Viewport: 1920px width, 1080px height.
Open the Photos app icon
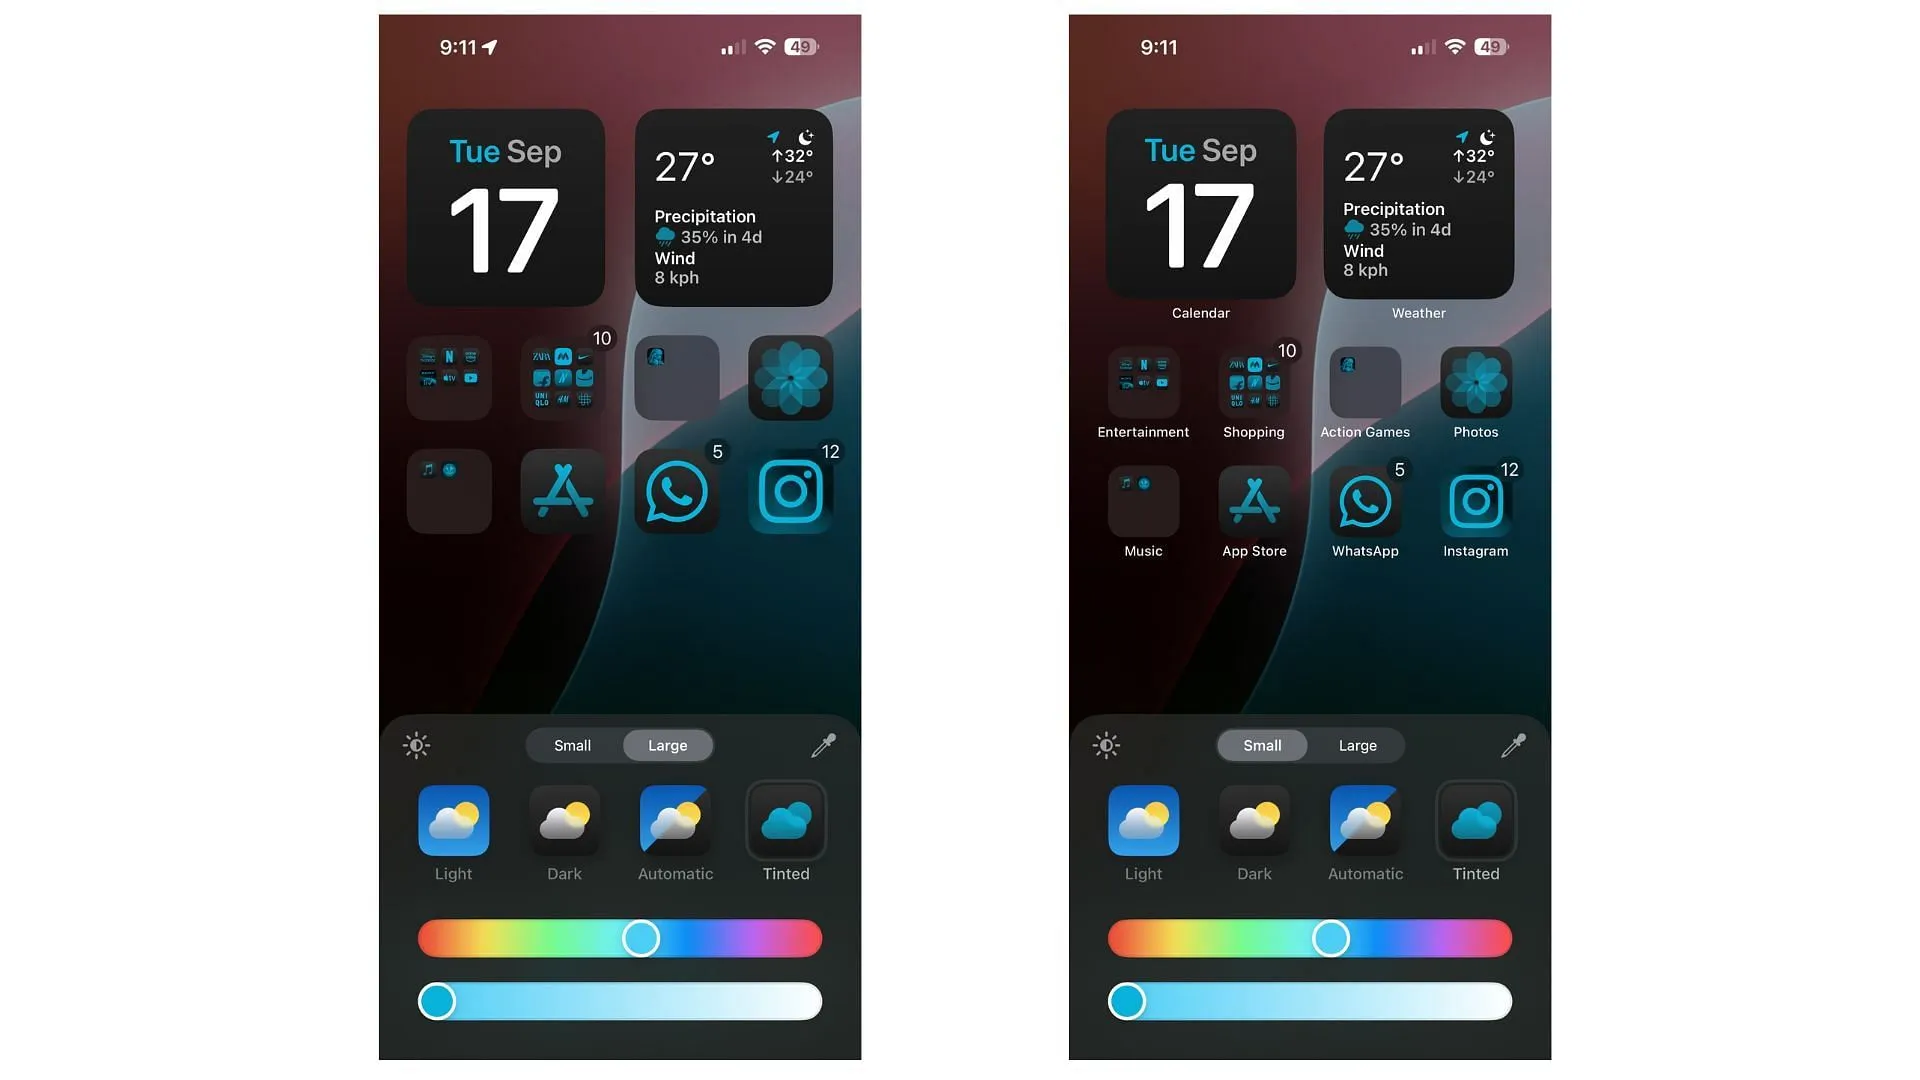pos(1476,381)
